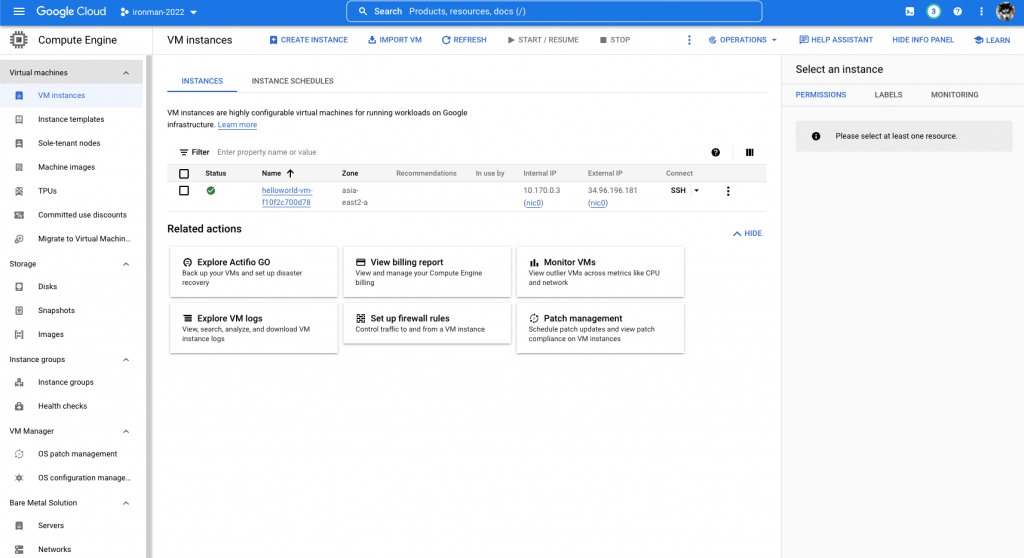Collapse the Bare Metal Solution section
Screen dimensions: 1024x558
pyautogui.click(x=126, y=503)
